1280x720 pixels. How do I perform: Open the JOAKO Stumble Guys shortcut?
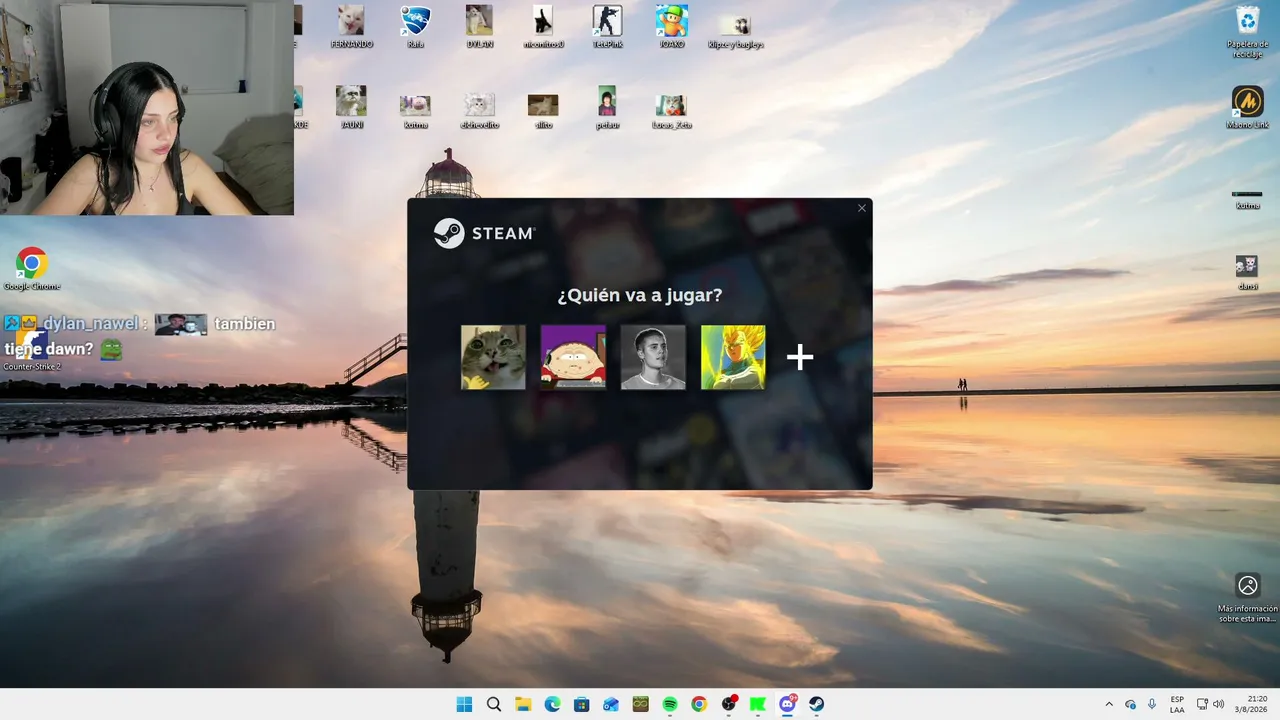point(671,27)
